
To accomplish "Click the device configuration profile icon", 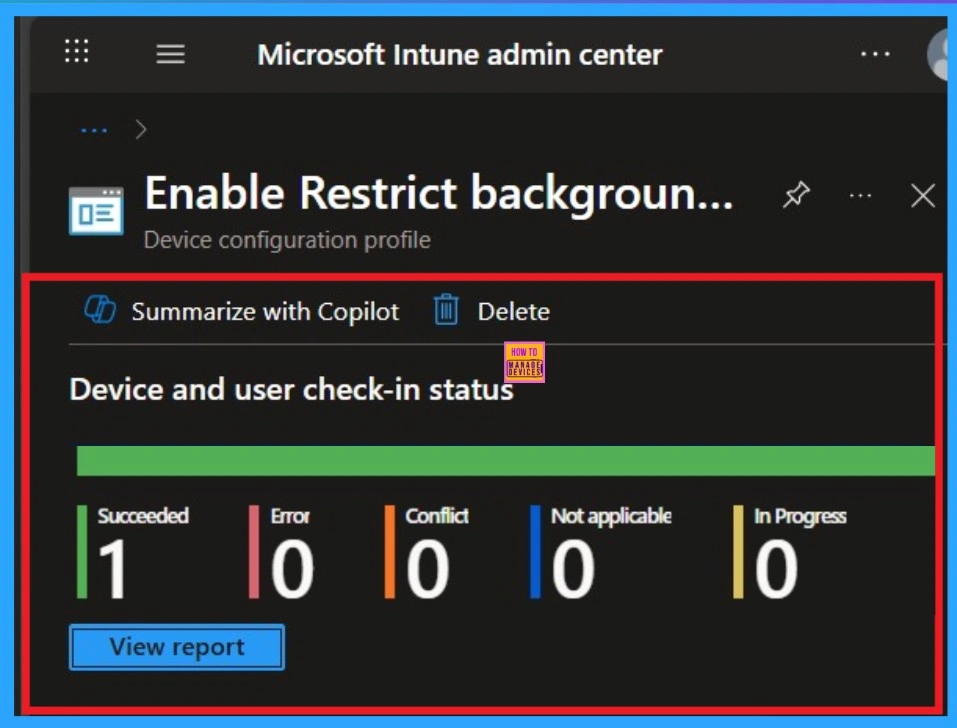I will click(x=96, y=211).
